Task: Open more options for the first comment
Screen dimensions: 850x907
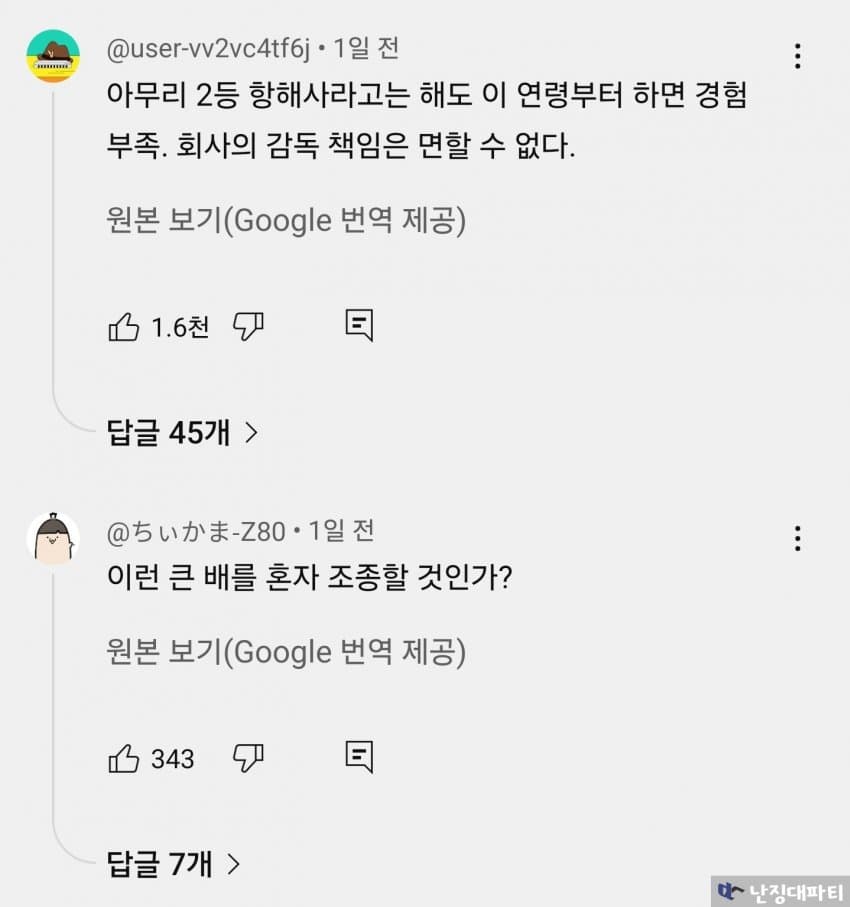Action: tap(797, 55)
